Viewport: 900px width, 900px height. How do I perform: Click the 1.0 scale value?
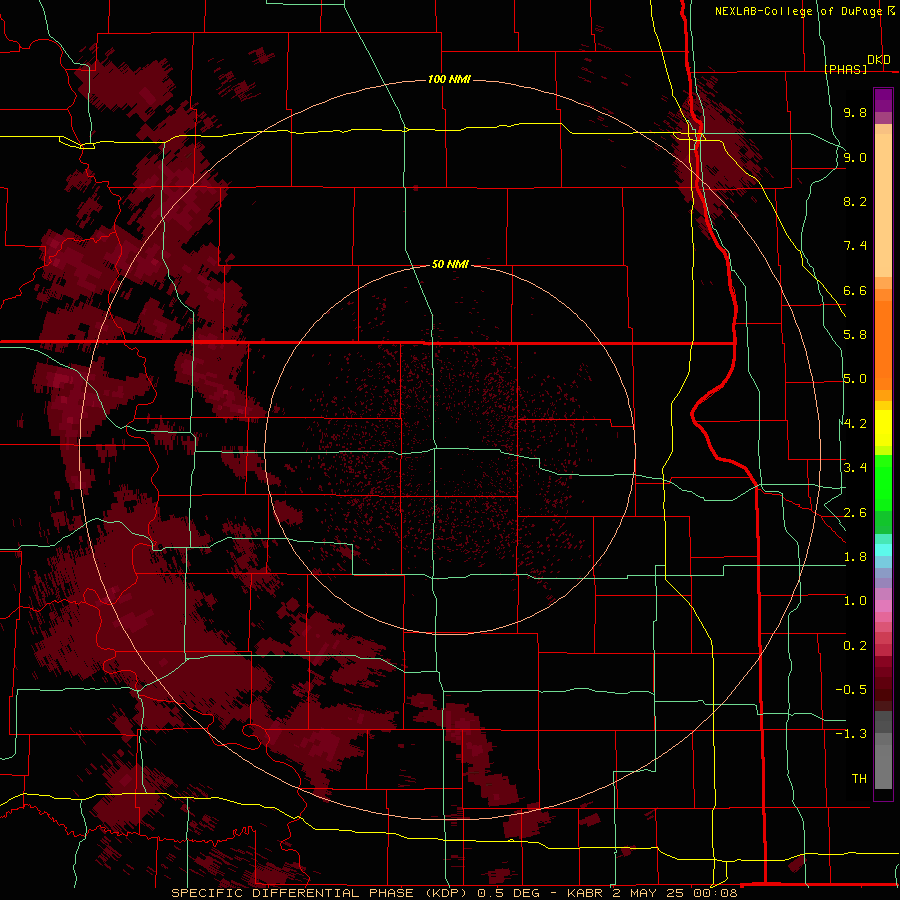pyautogui.click(x=855, y=601)
